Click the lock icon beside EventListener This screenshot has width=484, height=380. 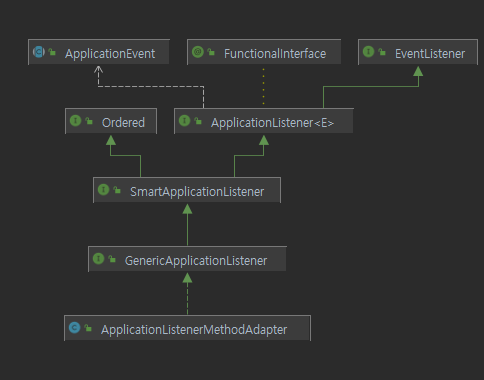pos(382,52)
